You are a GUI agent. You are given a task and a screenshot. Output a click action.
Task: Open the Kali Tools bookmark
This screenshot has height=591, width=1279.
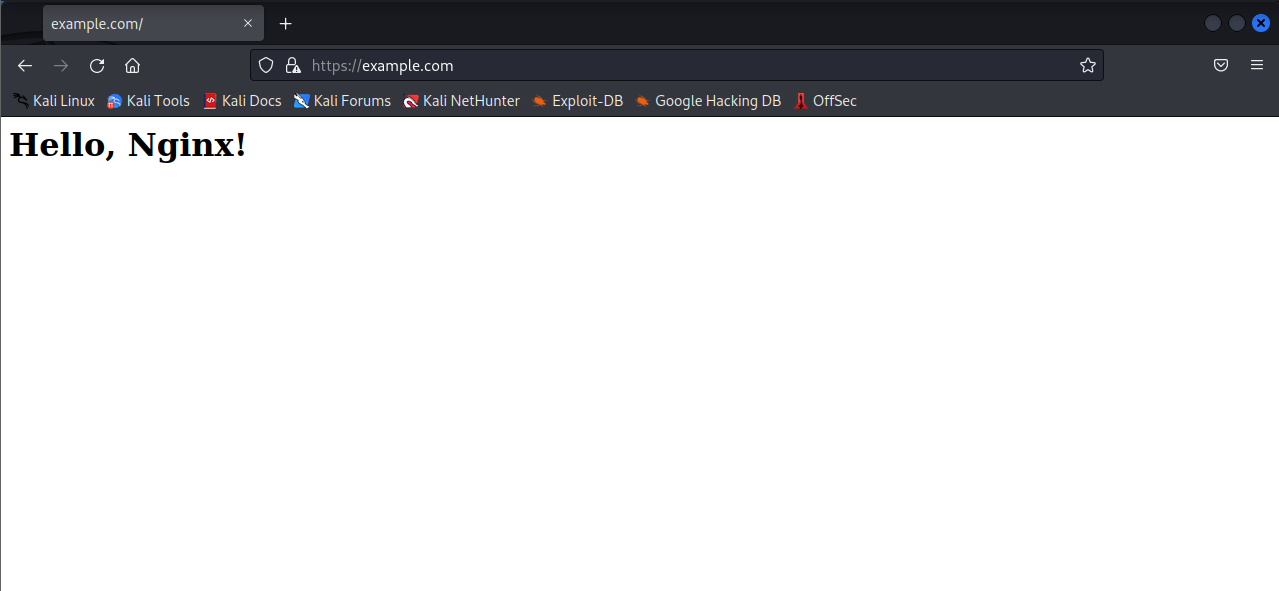pyautogui.click(x=148, y=101)
